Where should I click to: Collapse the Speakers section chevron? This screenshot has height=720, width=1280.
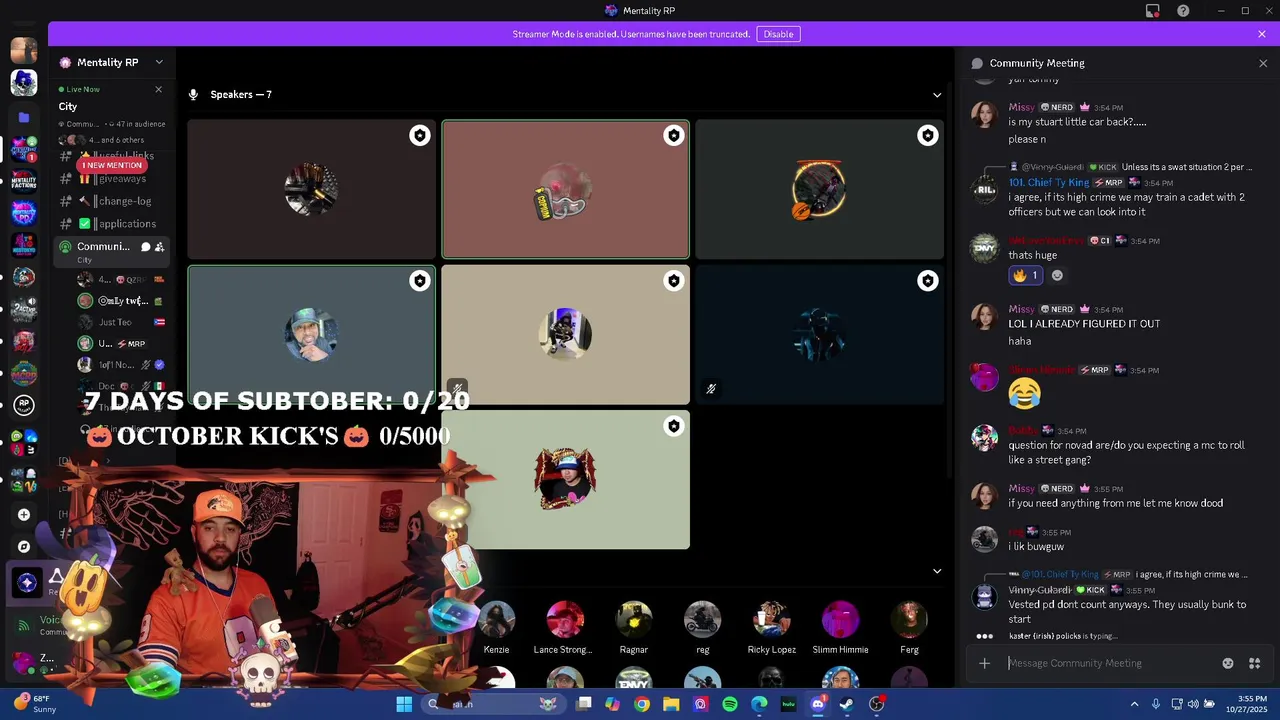(x=937, y=95)
